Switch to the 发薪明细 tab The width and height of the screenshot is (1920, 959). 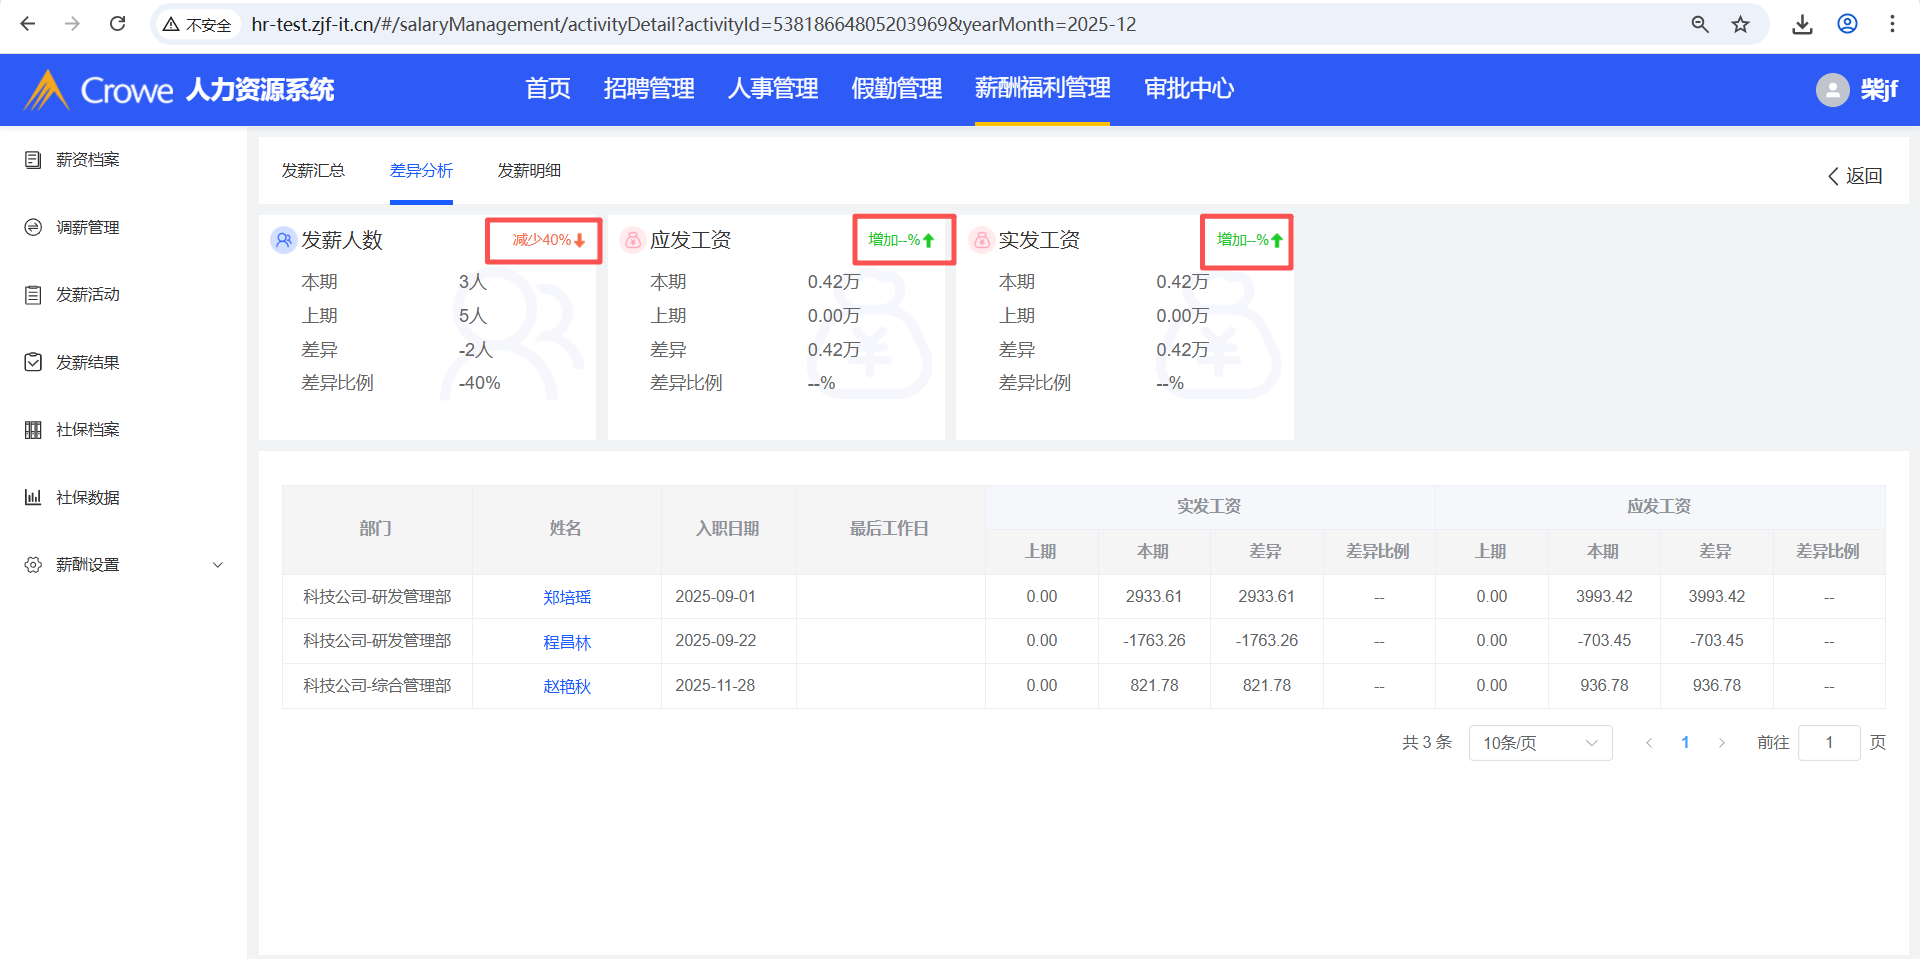529,171
